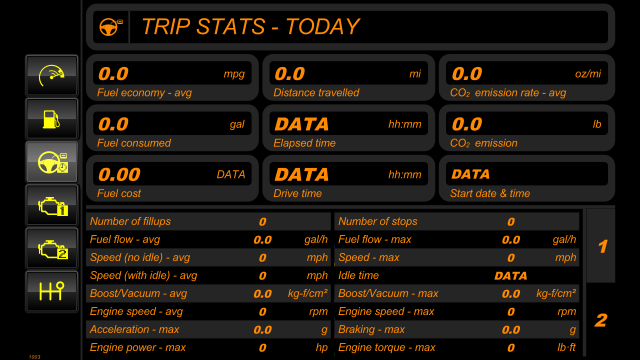
Task: Switch to stats page 1 tab
Action: (601, 246)
